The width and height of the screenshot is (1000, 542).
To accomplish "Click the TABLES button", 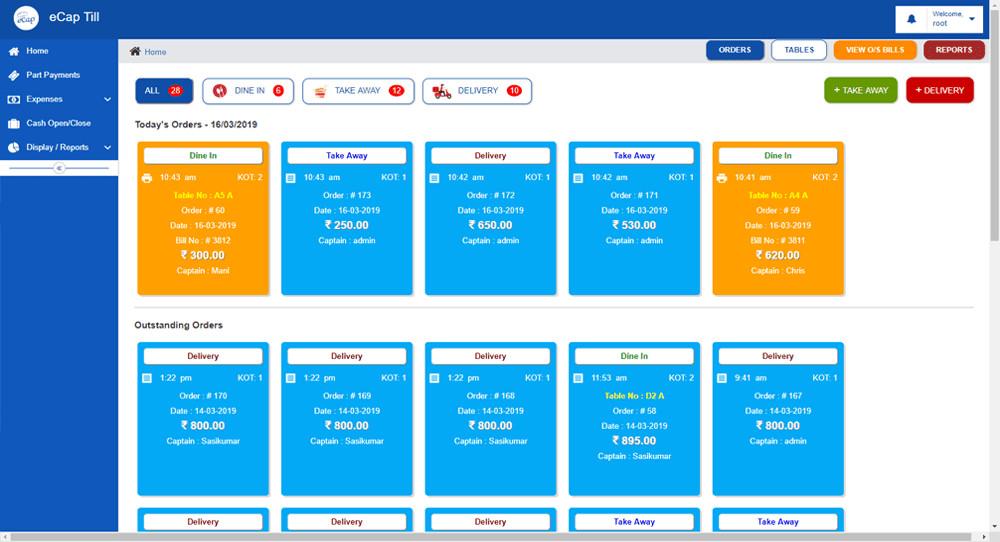I will 798,50.
